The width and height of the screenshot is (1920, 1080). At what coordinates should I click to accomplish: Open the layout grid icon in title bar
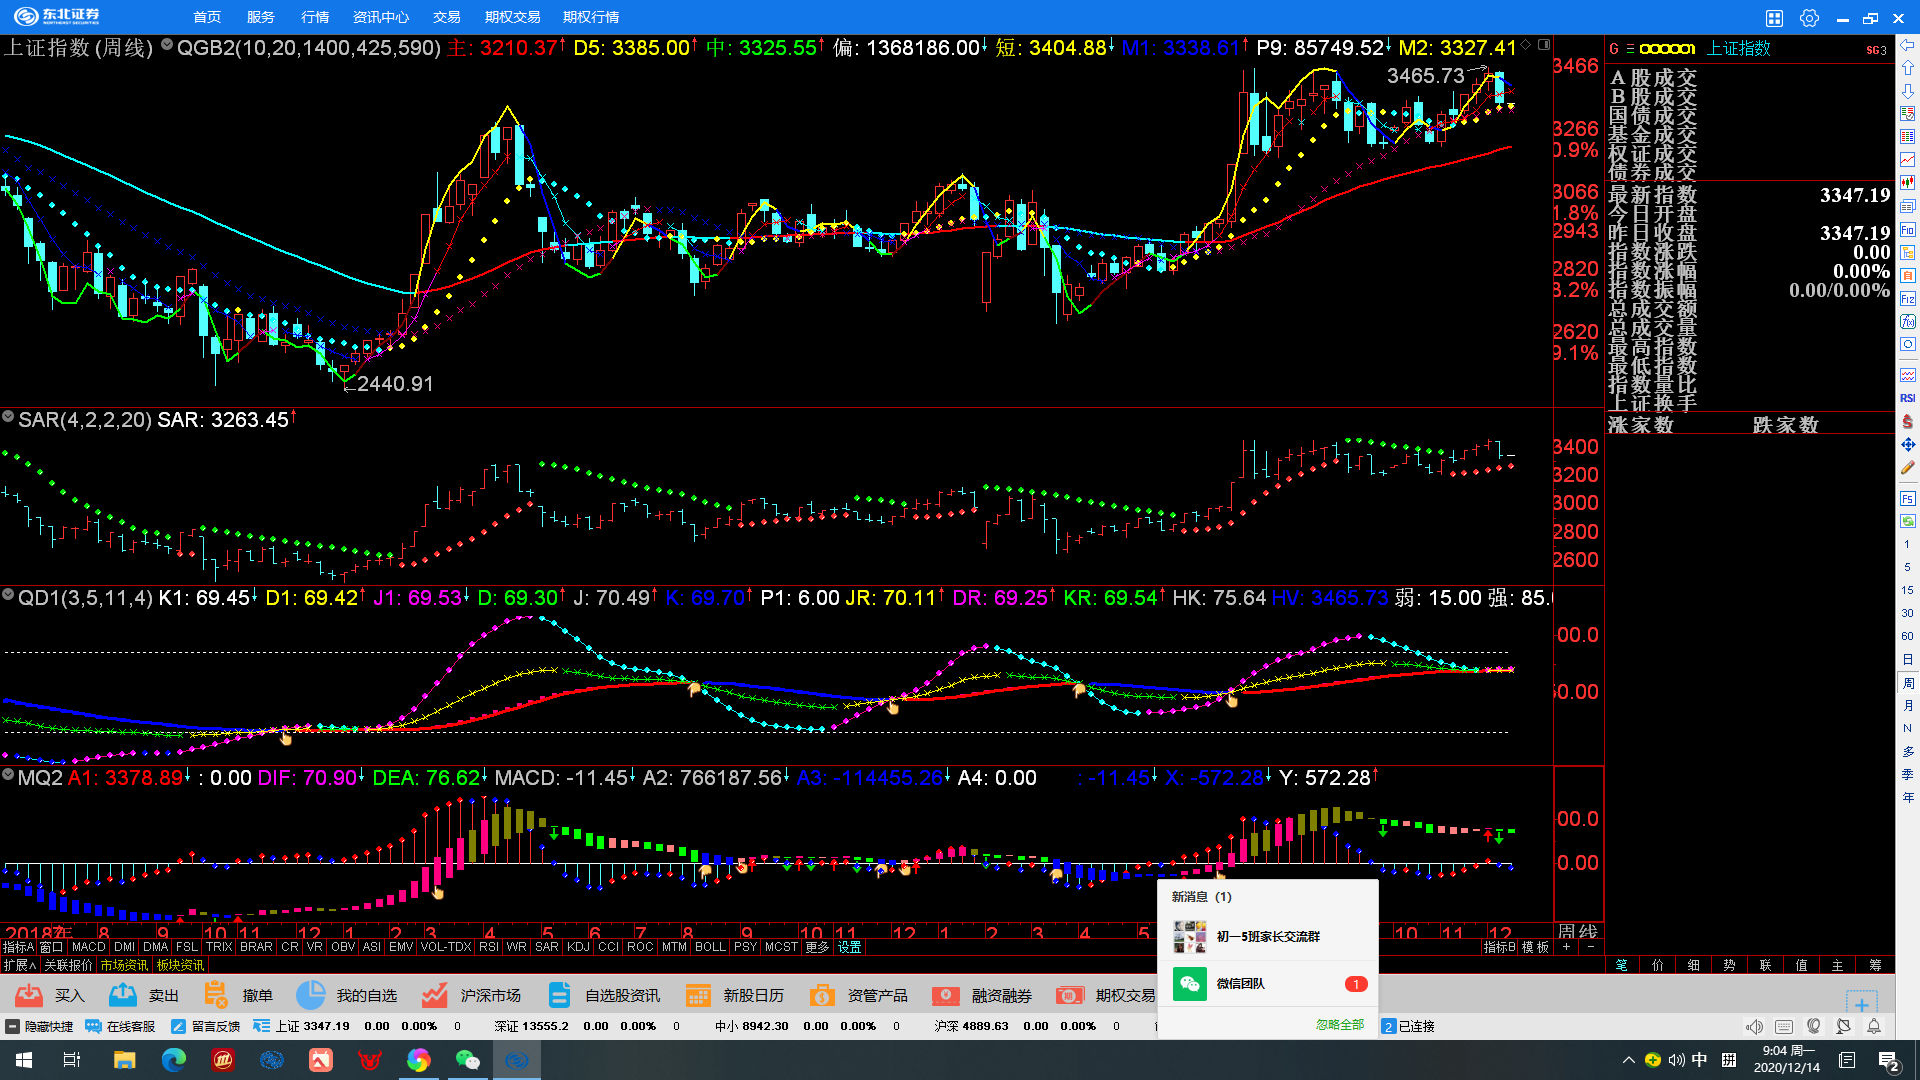click(1774, 18)
